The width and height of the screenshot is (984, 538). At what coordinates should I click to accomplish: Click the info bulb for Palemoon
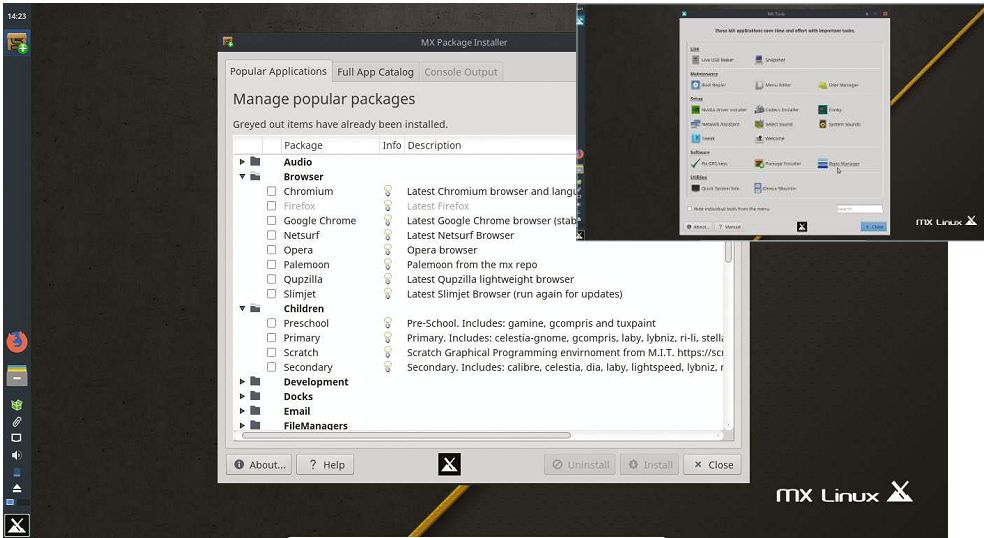(x=388, y=264)
